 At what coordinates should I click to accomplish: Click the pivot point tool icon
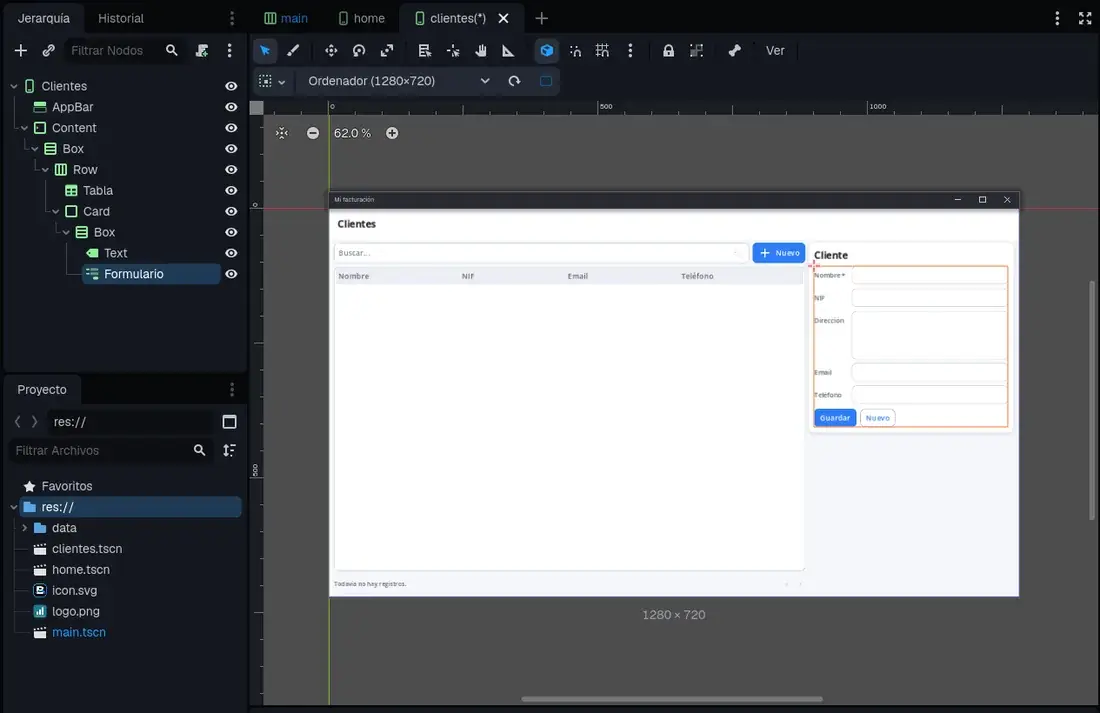pos(453,51)
